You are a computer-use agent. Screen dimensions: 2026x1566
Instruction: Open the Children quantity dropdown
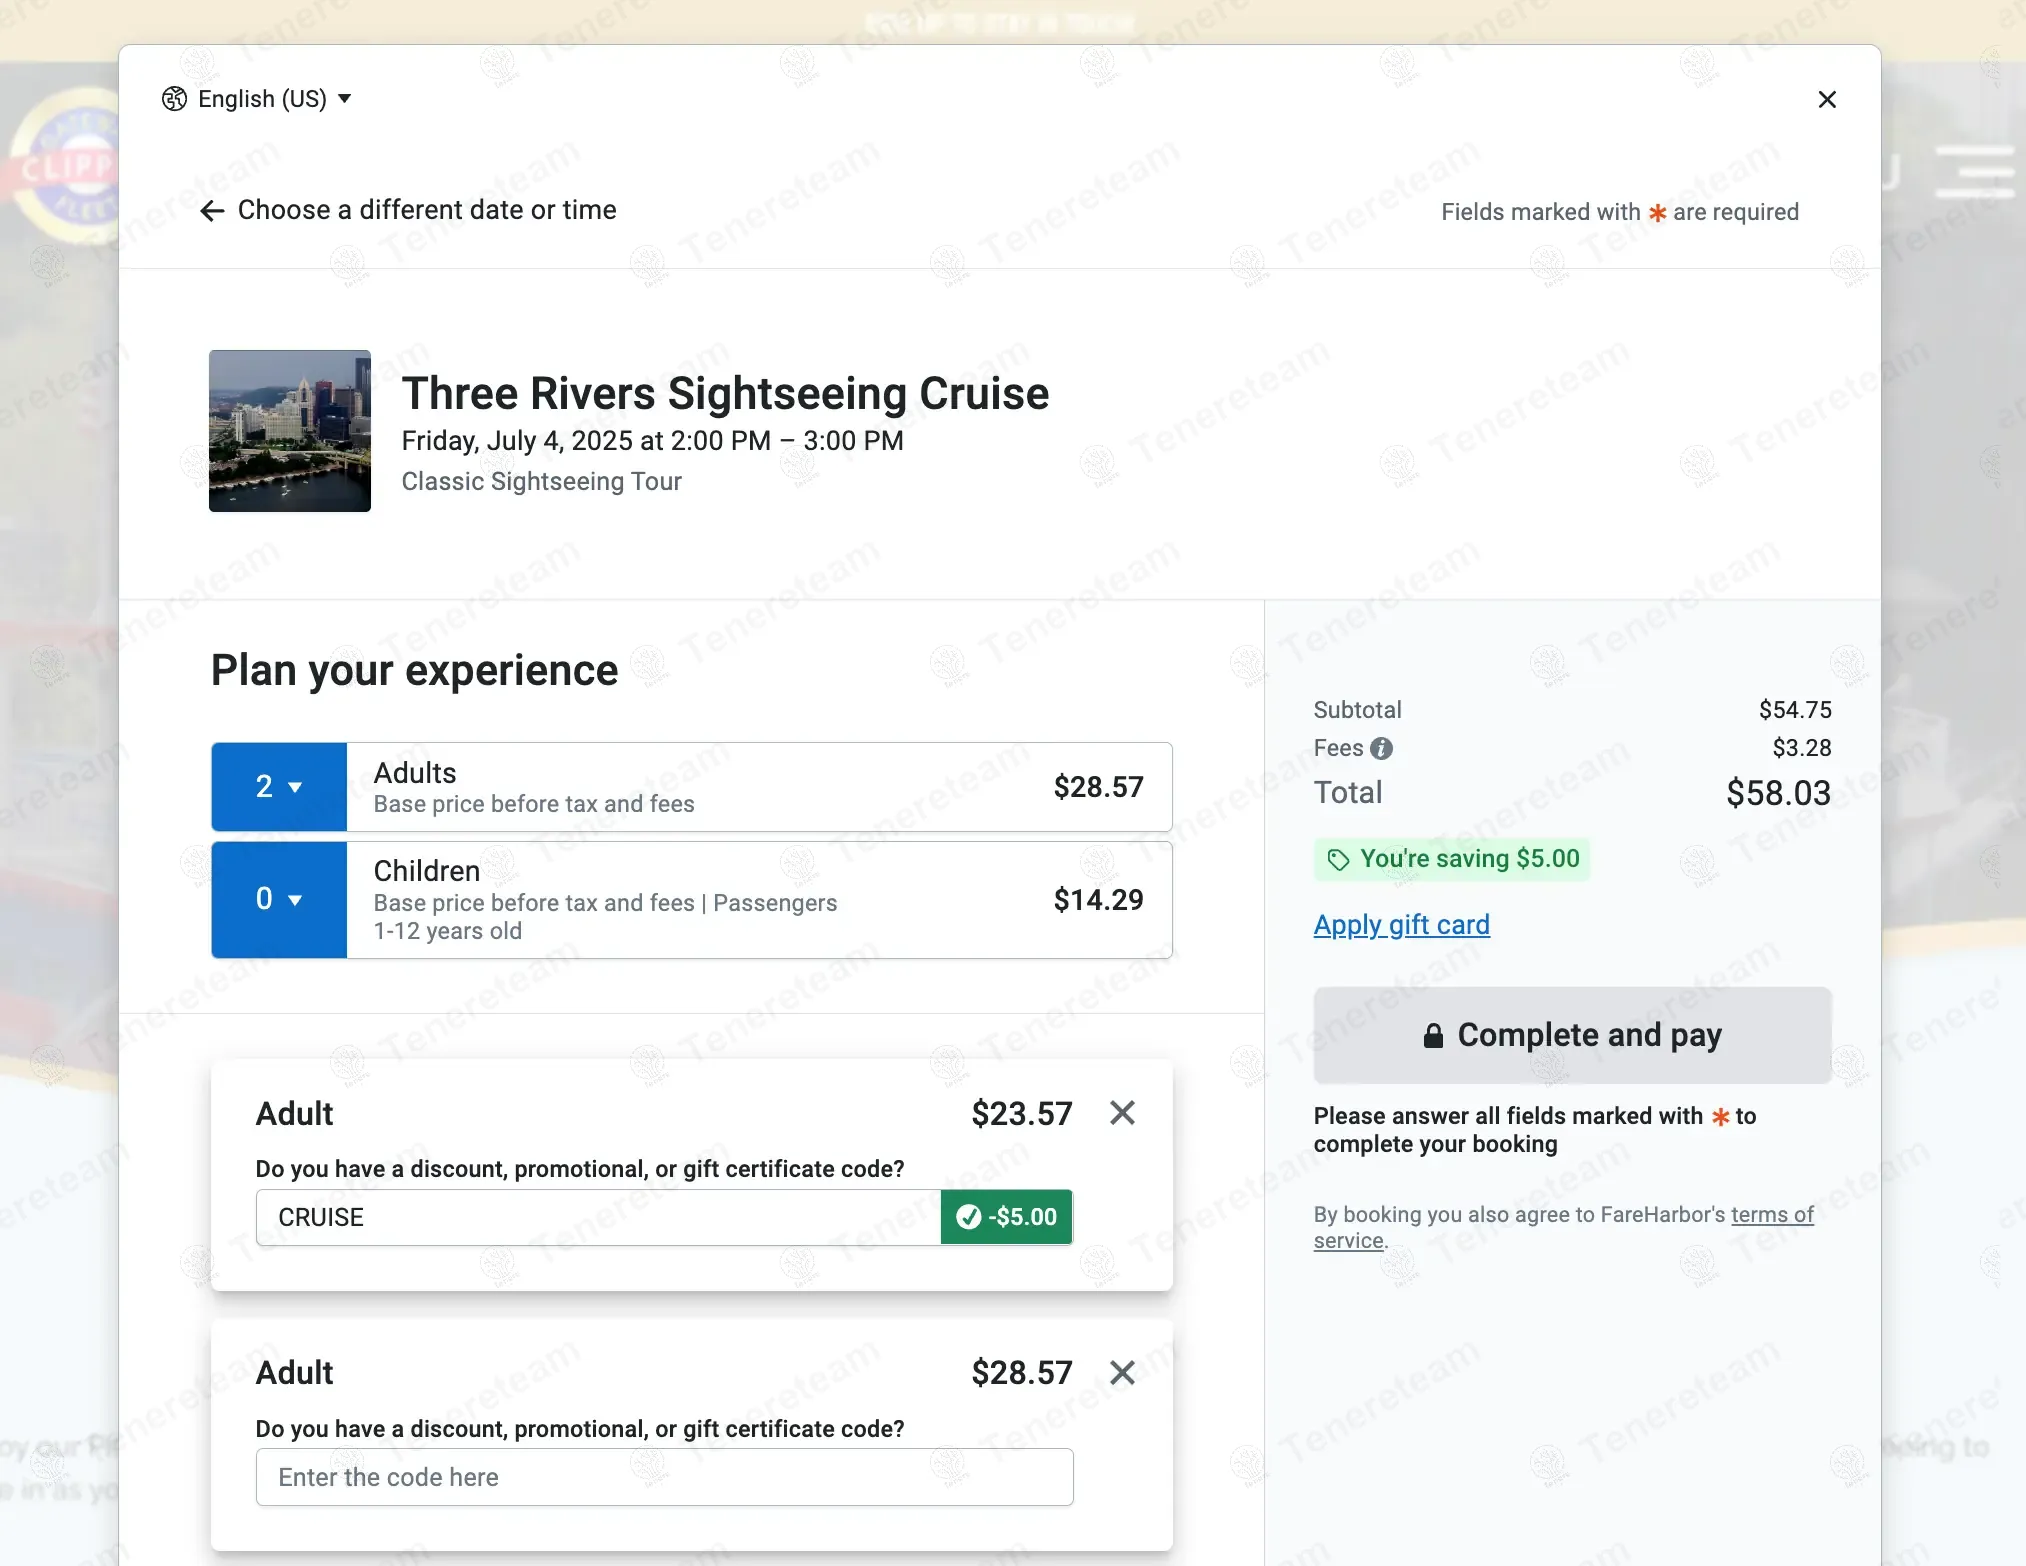(279, 899)
